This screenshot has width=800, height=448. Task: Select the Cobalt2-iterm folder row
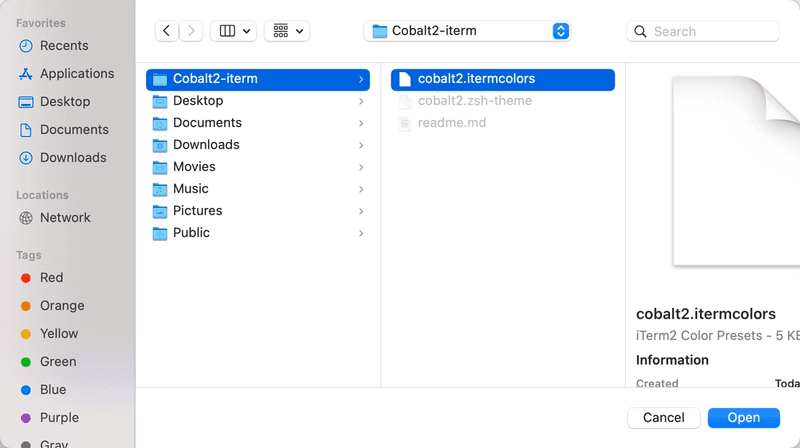pyautogui.click(x=258, y=80)
